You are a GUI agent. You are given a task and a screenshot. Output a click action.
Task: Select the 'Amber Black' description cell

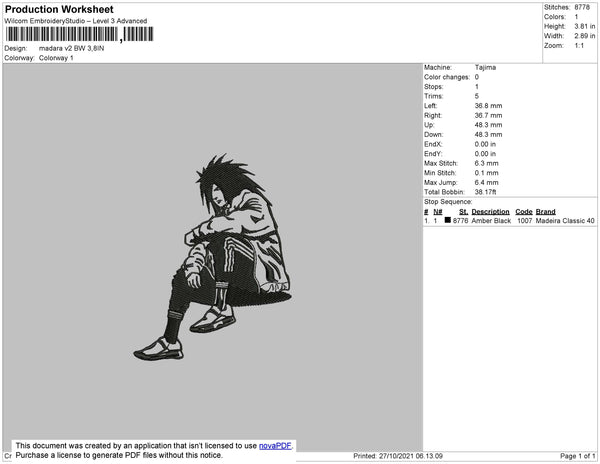point(491,221)
